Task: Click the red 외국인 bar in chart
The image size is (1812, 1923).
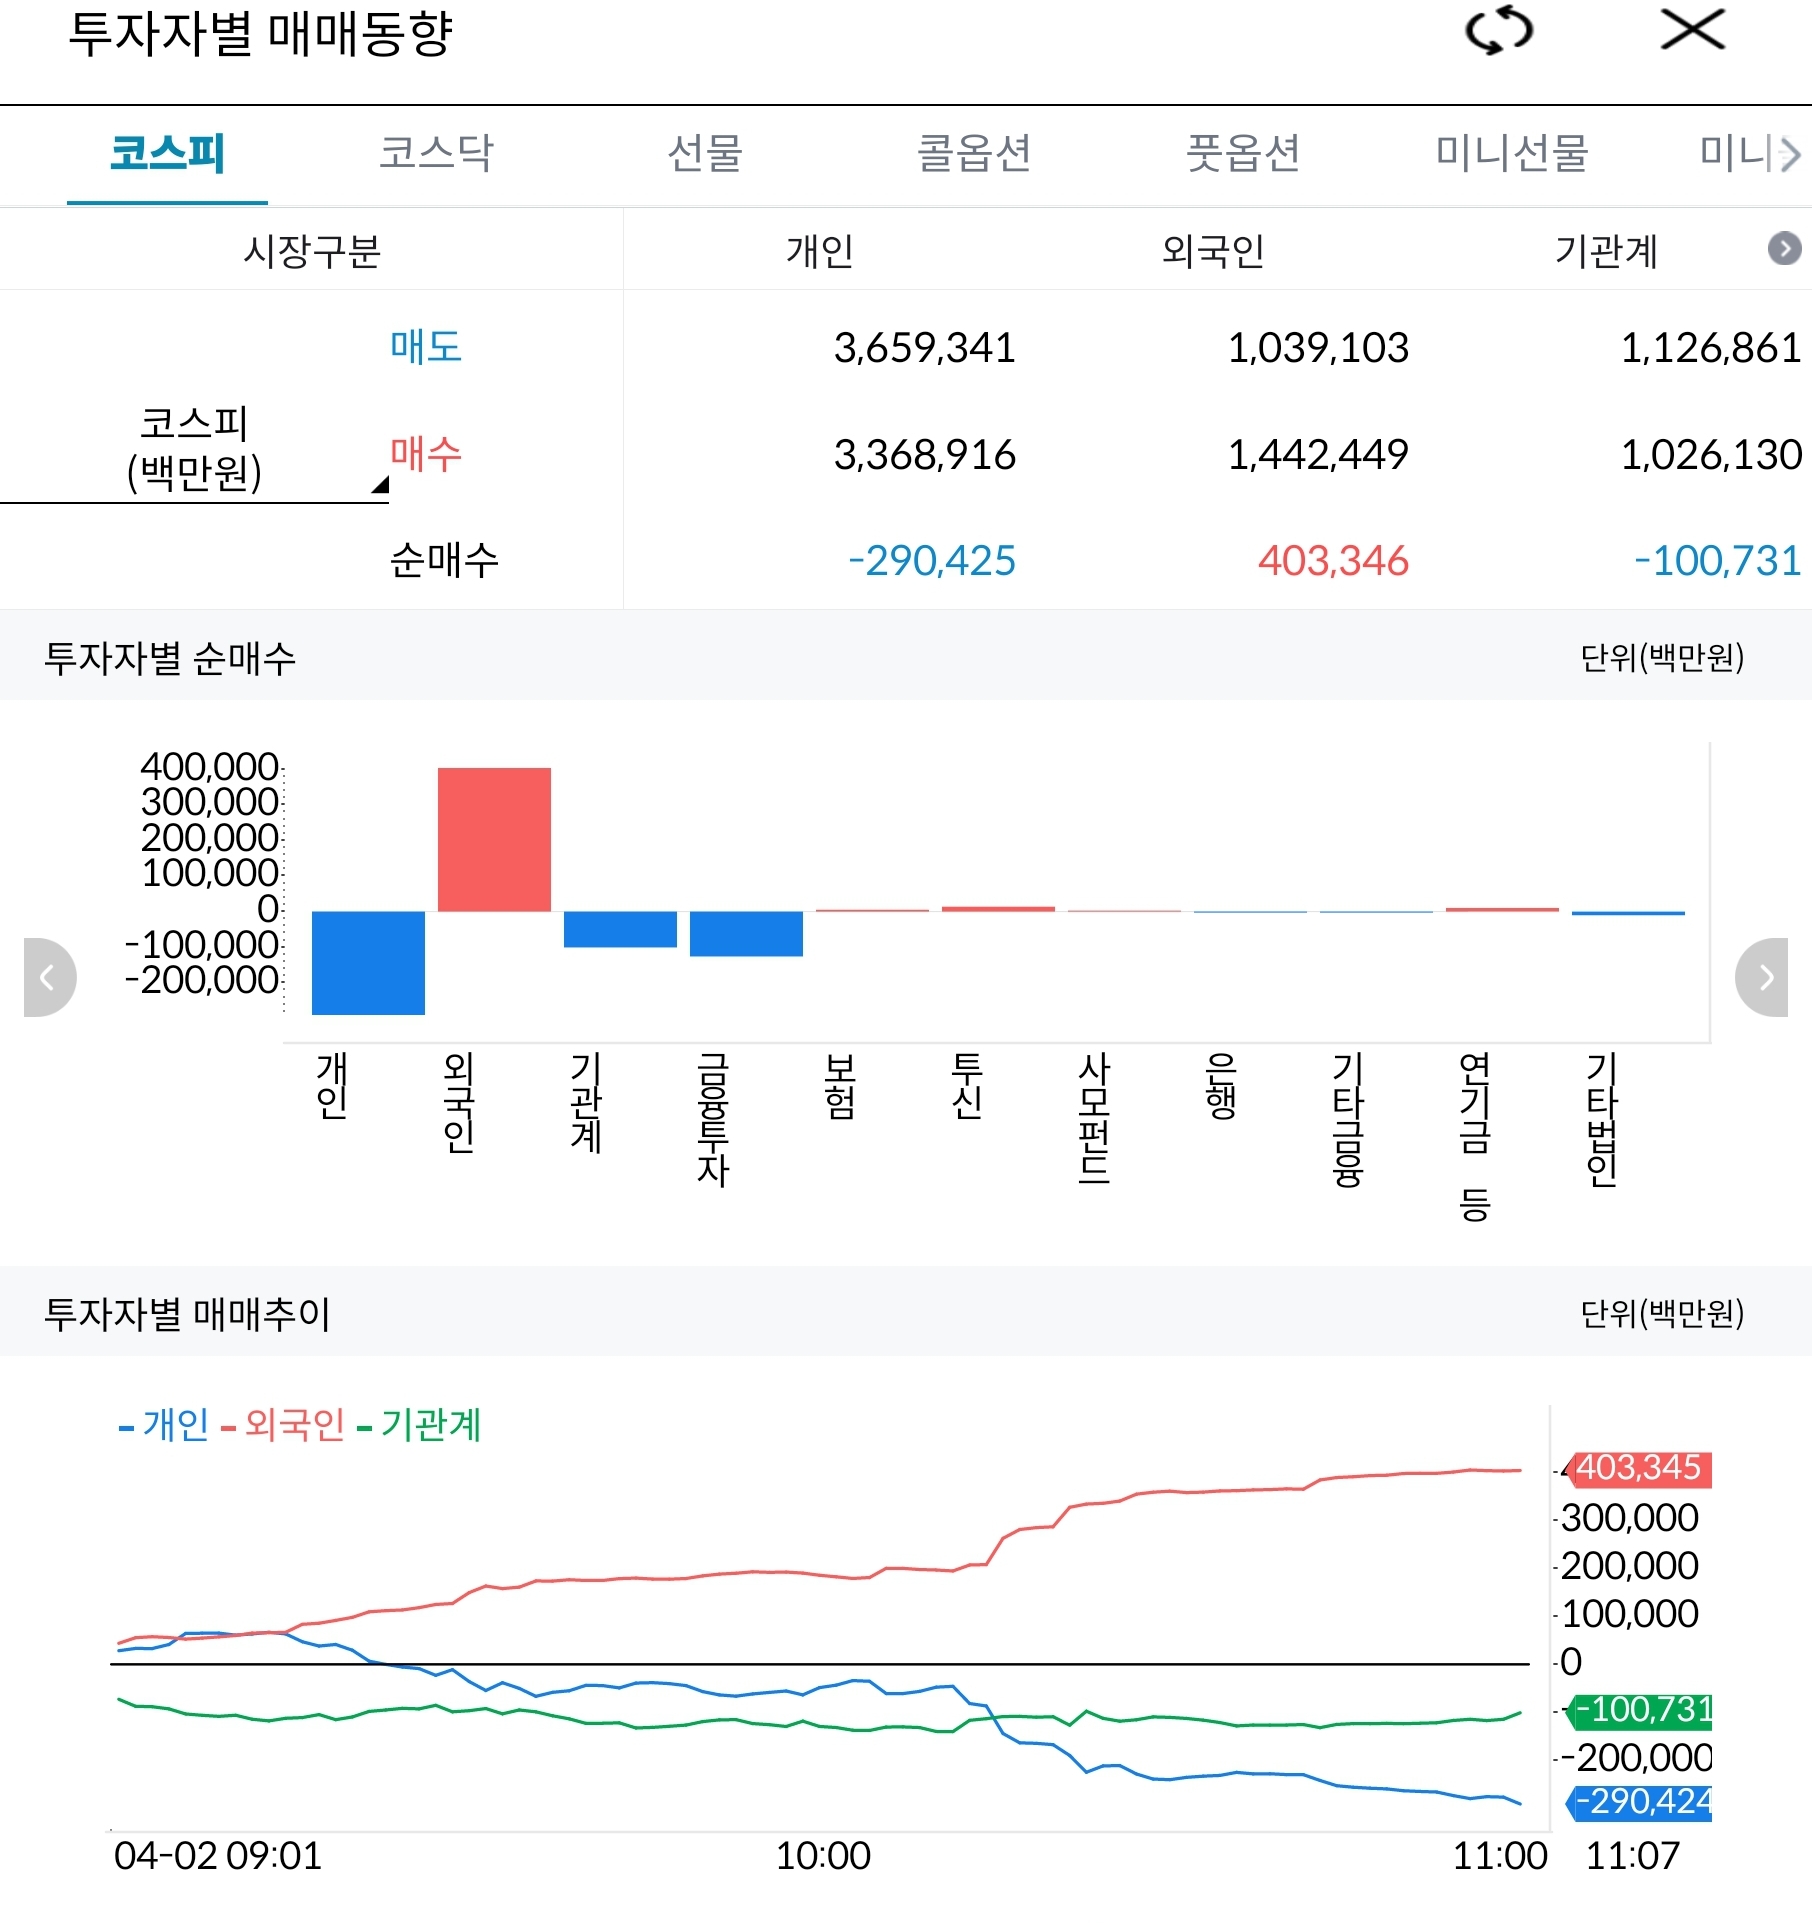Action: pos(494,840)
